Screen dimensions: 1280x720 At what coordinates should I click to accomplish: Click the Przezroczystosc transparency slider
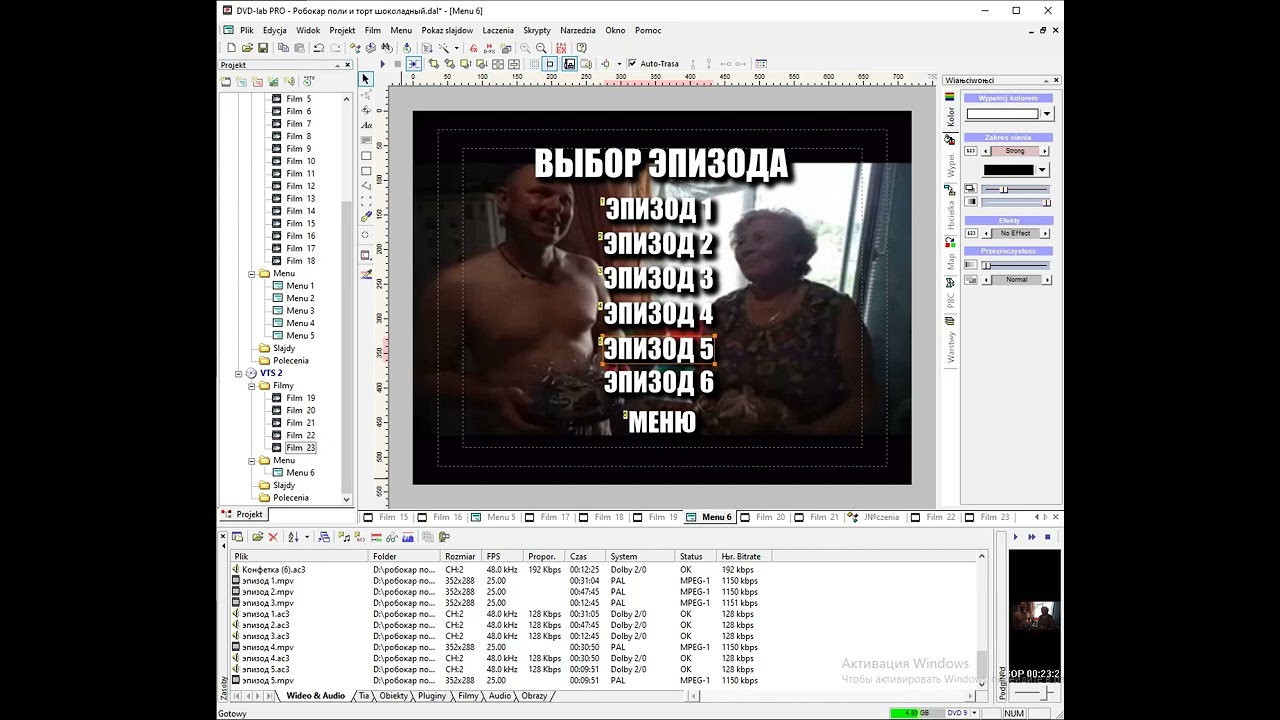tap(1016, 265)
